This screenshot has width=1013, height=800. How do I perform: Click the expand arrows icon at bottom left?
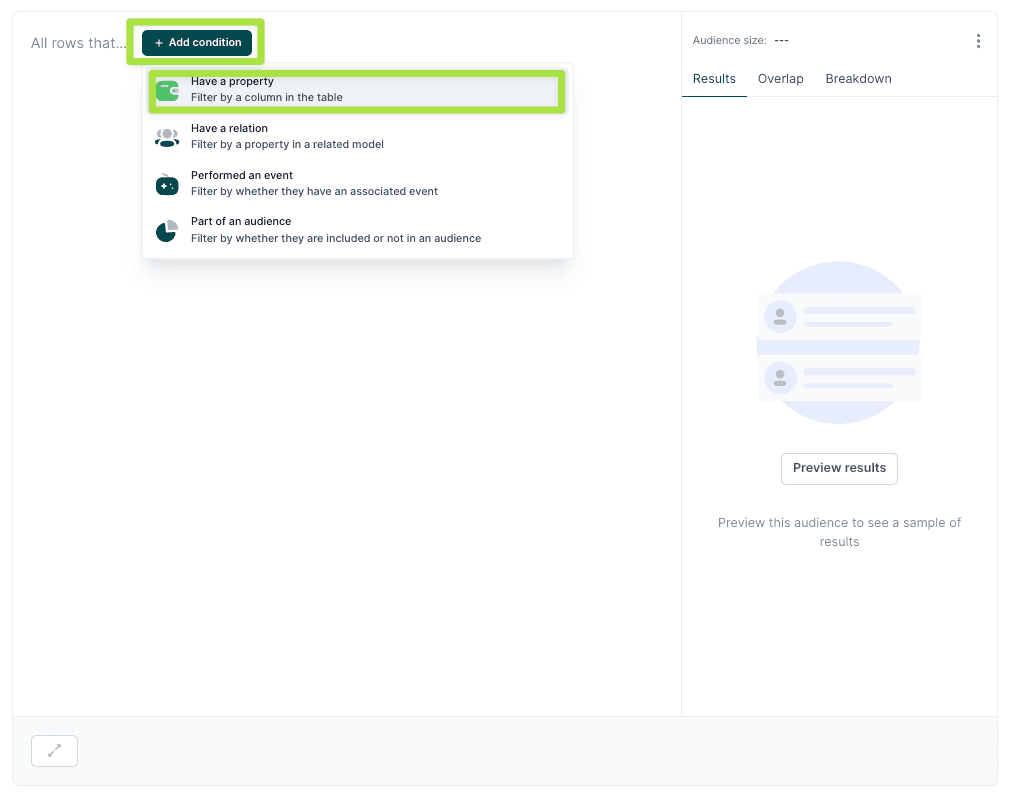(x=55, y=750)
